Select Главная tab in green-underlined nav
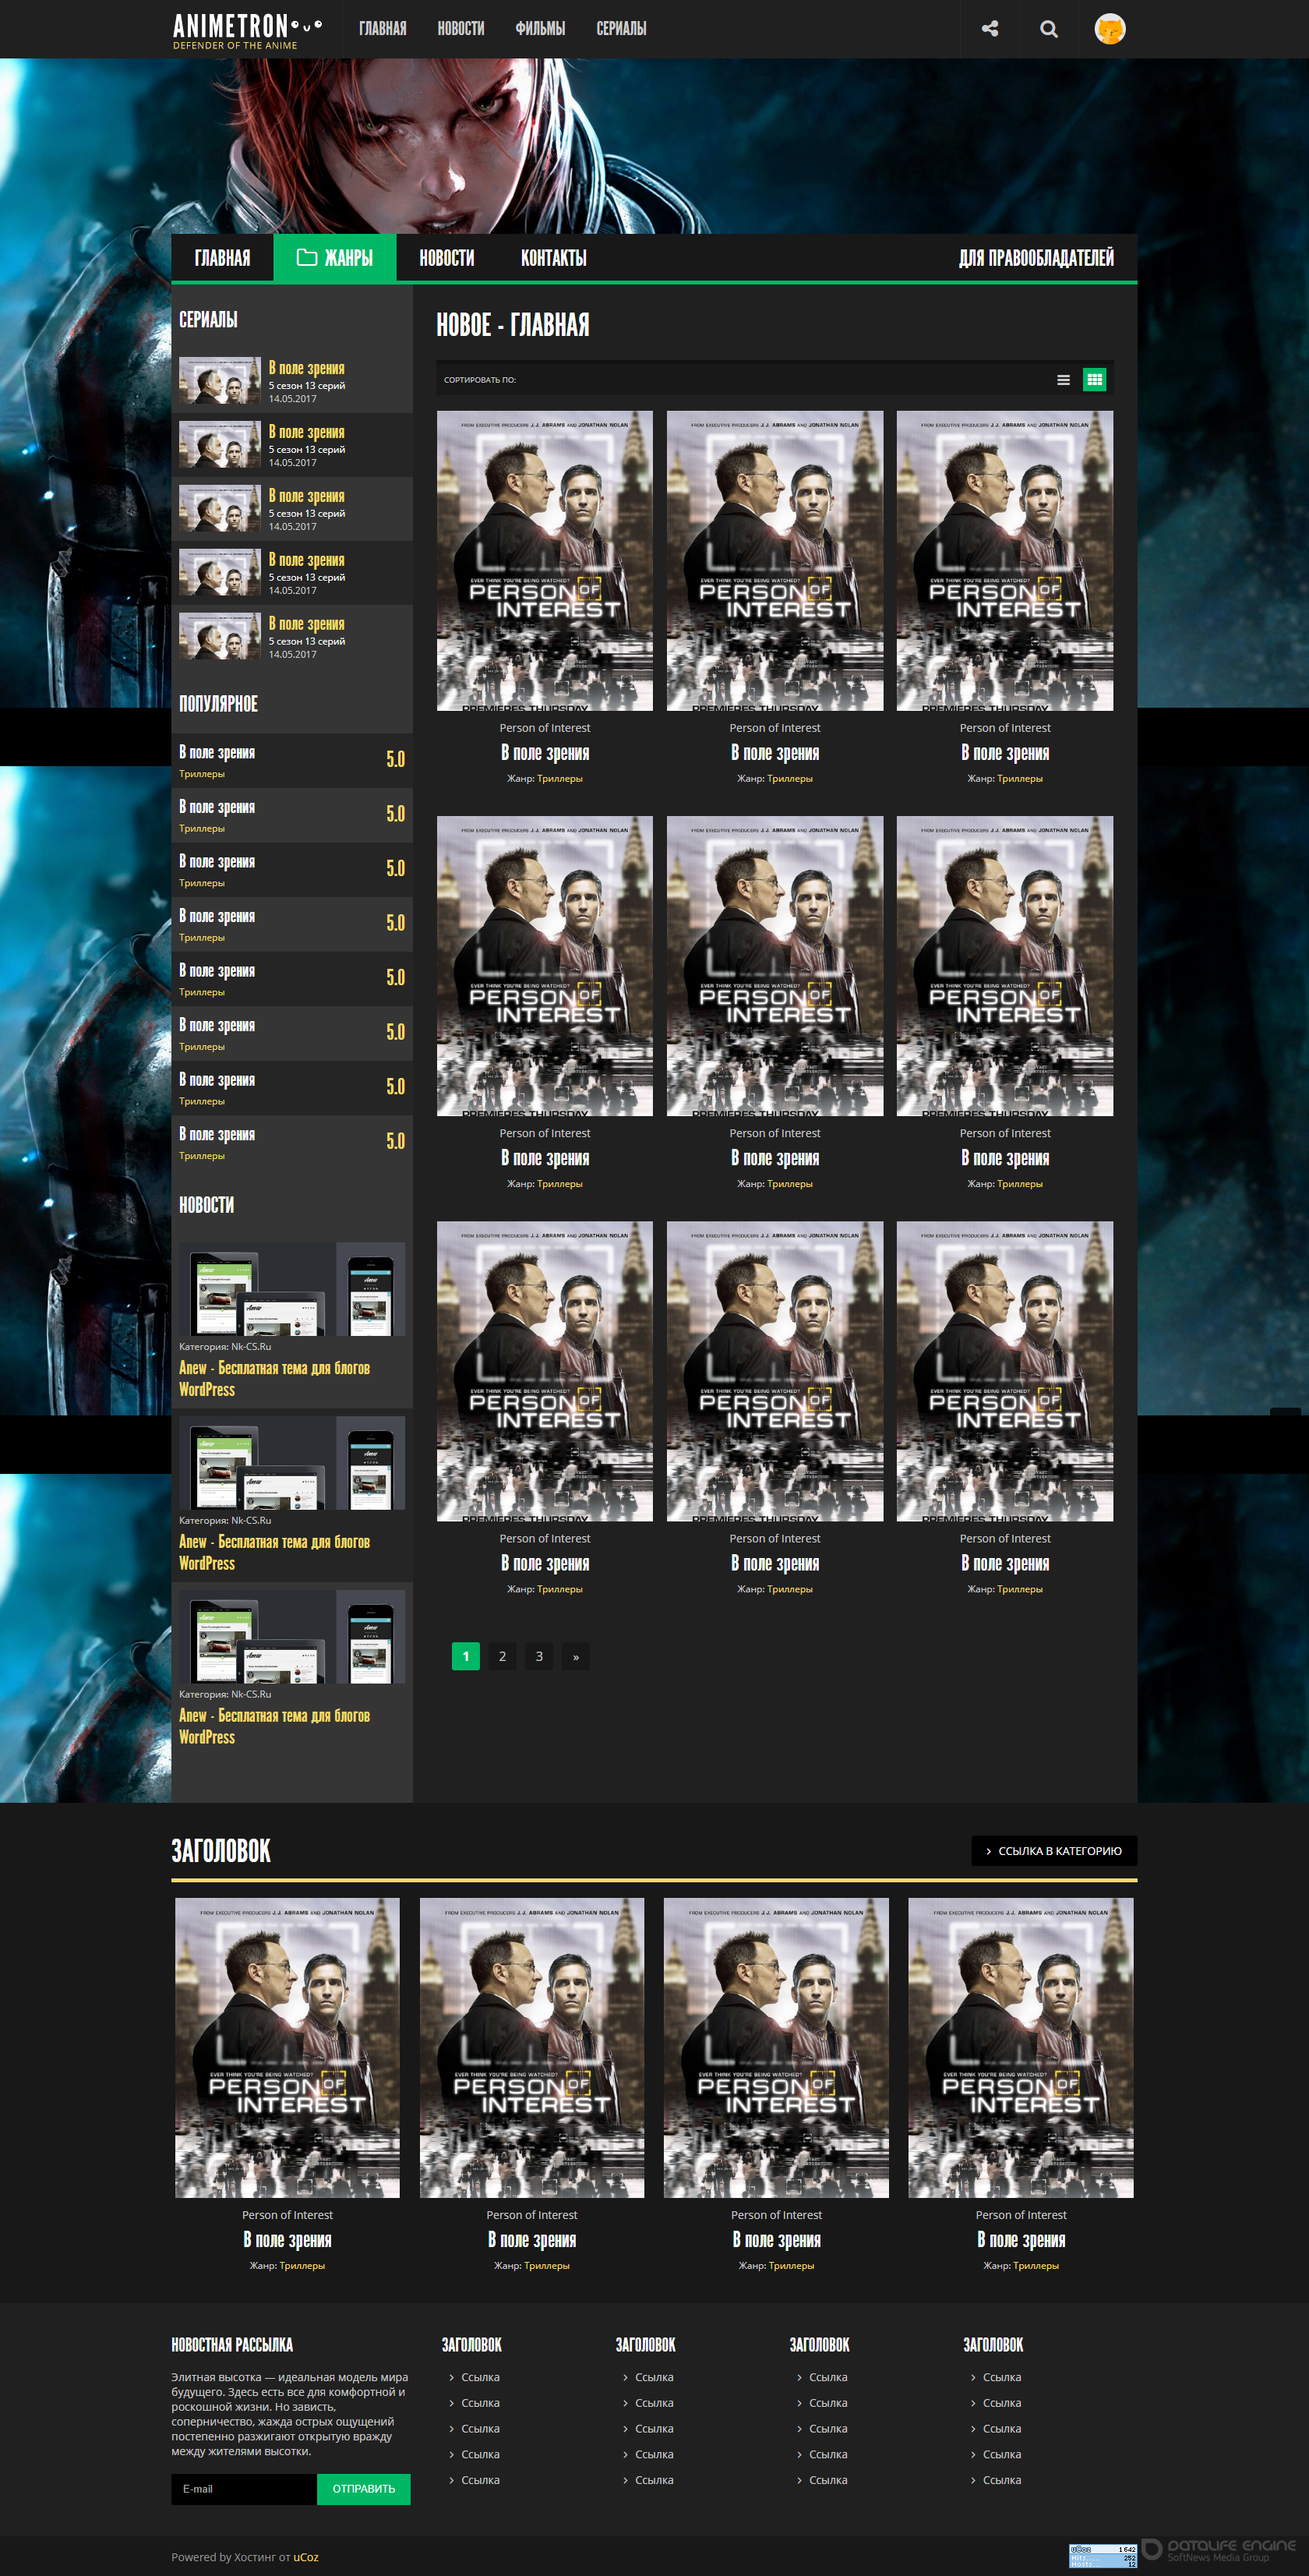This screenshot has width=1309, height=2576. coord(222,258)
